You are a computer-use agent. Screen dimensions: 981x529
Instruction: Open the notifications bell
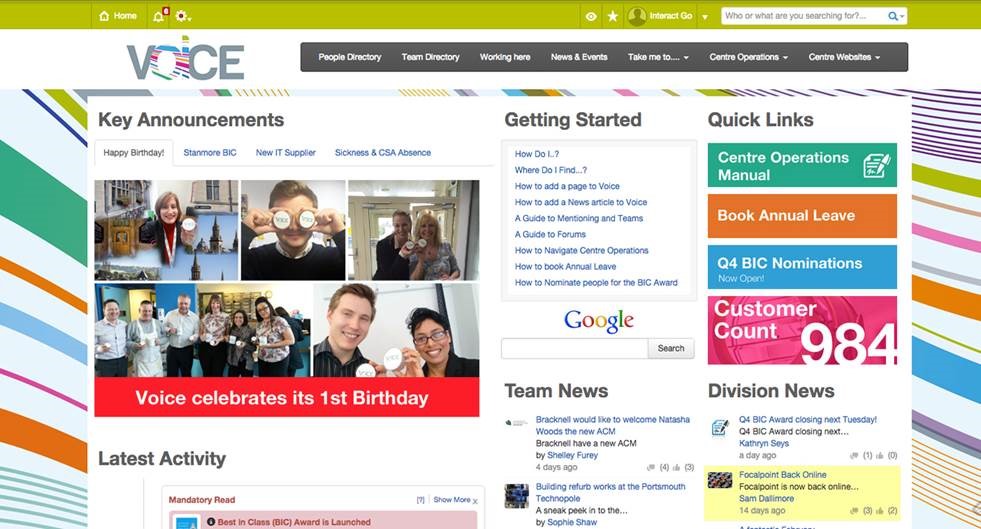click(159, 16)
